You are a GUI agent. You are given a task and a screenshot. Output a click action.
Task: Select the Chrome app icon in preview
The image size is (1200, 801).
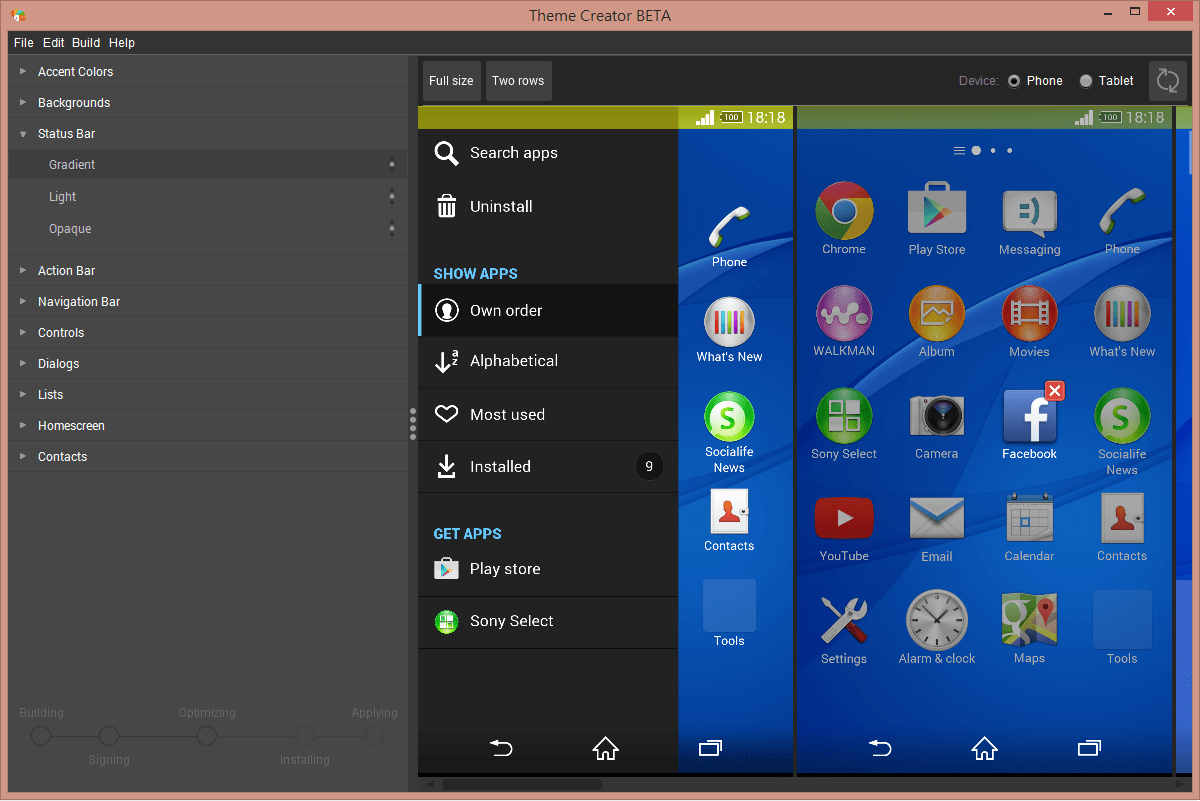click(844, 210)
